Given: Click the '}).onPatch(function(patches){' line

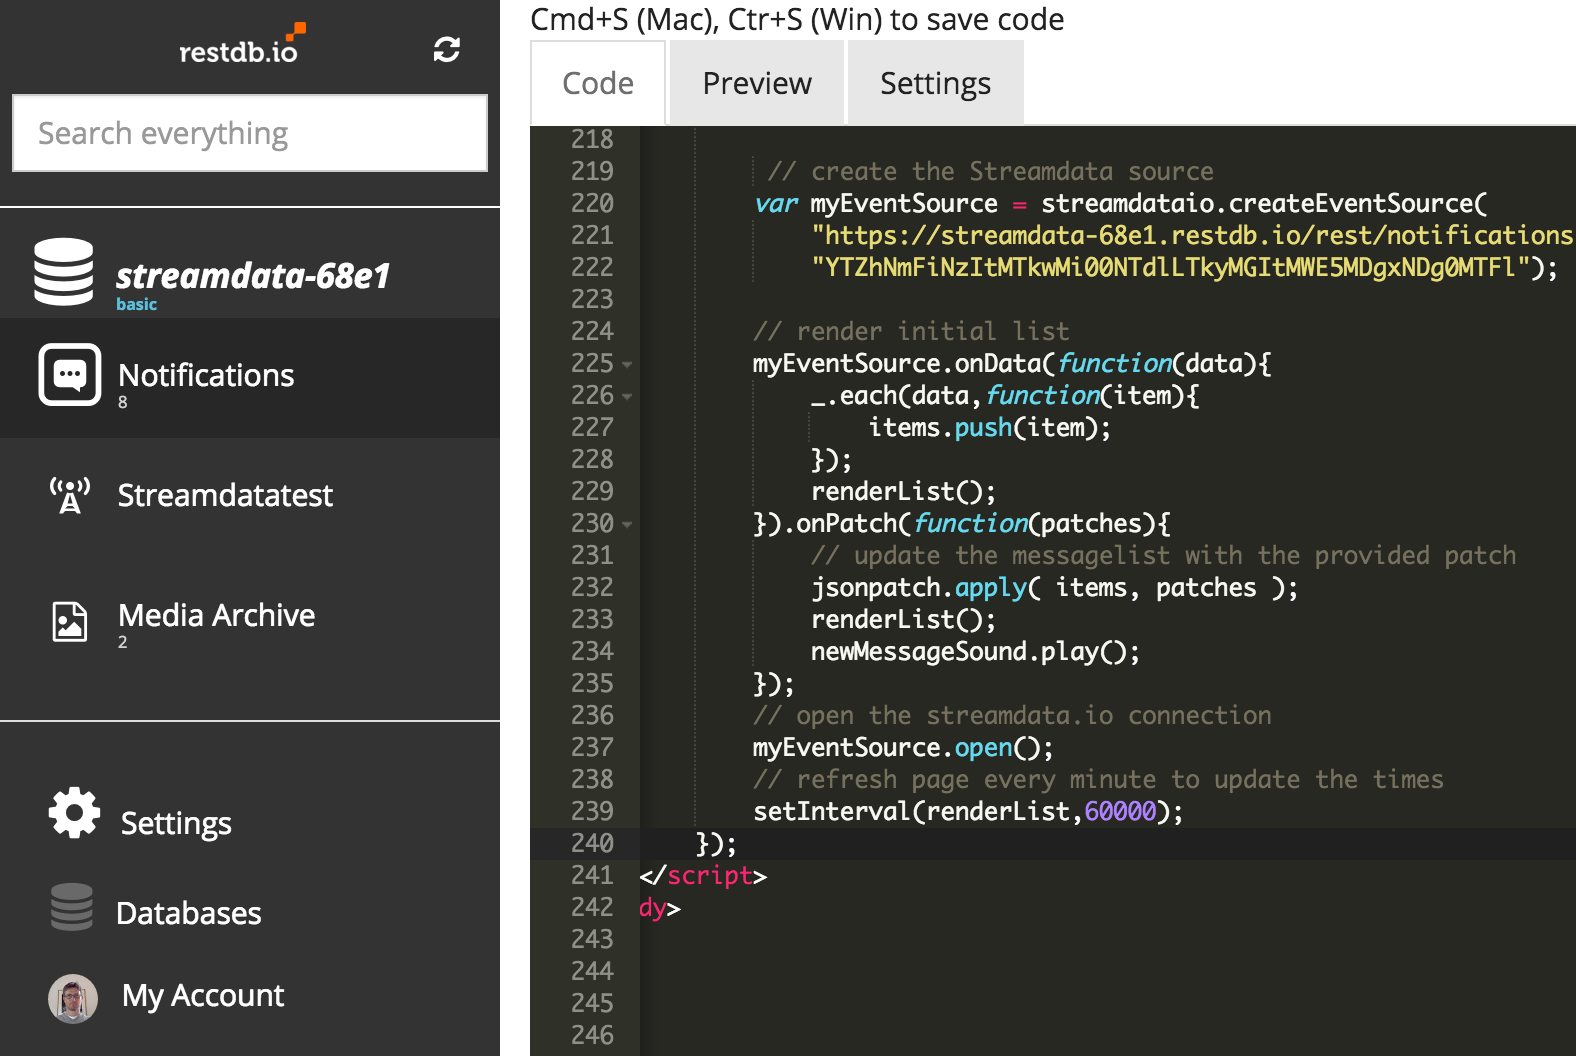Looking at the screenshot, I should click(x=961, y=523).
